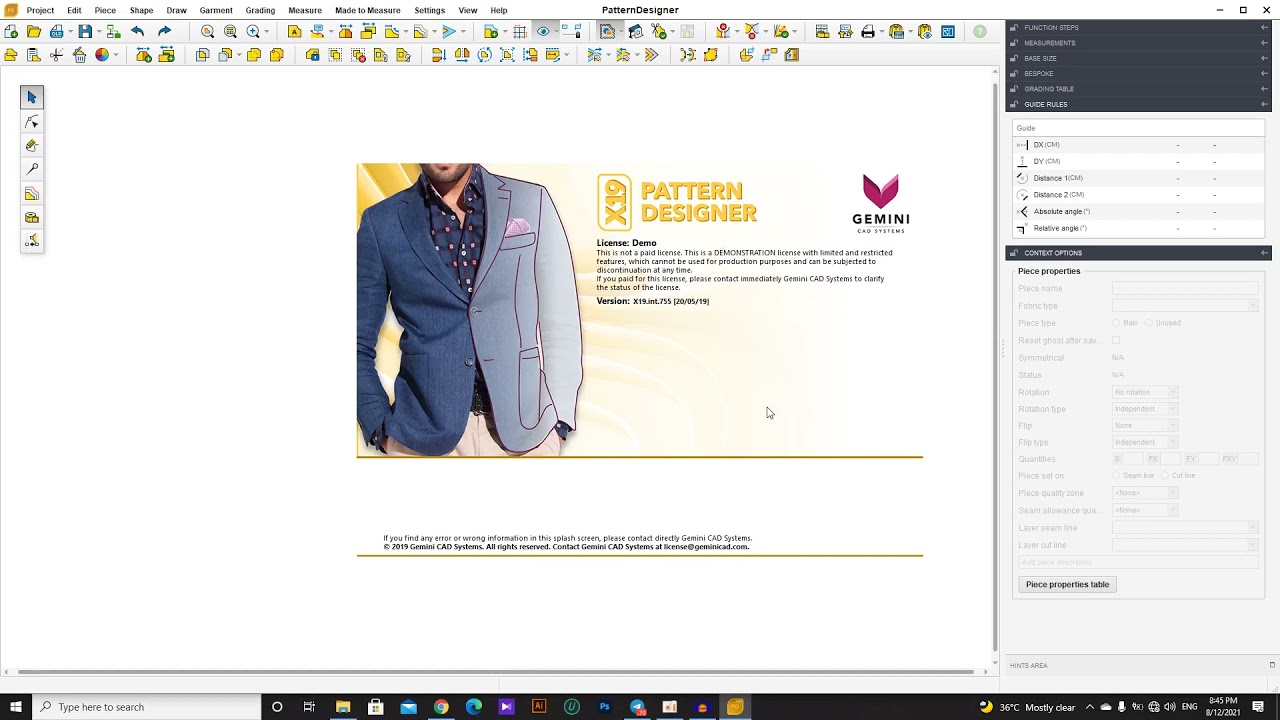Open the color wheel dropdown arrow
This screenshot has height=720, width=1280.
click(116, 55)
